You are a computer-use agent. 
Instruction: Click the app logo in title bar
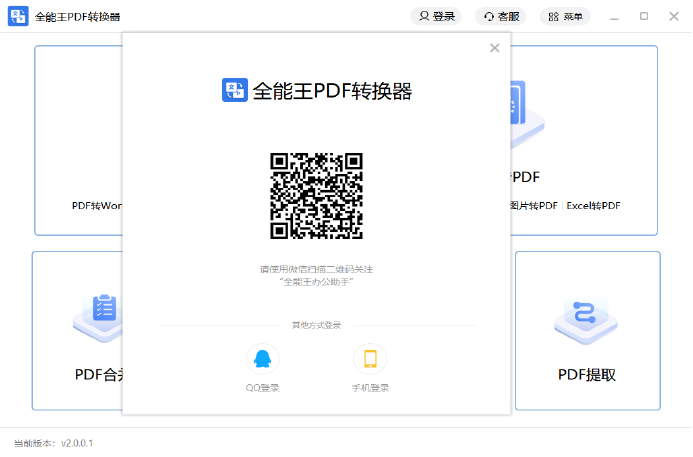click(x=18, y=17)
